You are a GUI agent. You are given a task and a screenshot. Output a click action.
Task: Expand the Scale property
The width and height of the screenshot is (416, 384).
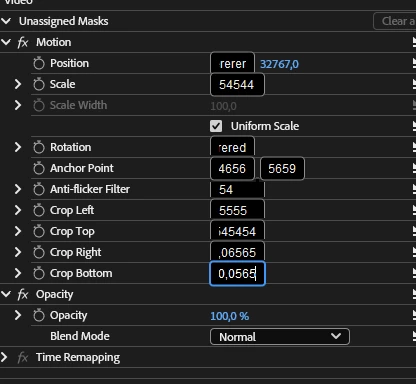click(x=18, y=84)
